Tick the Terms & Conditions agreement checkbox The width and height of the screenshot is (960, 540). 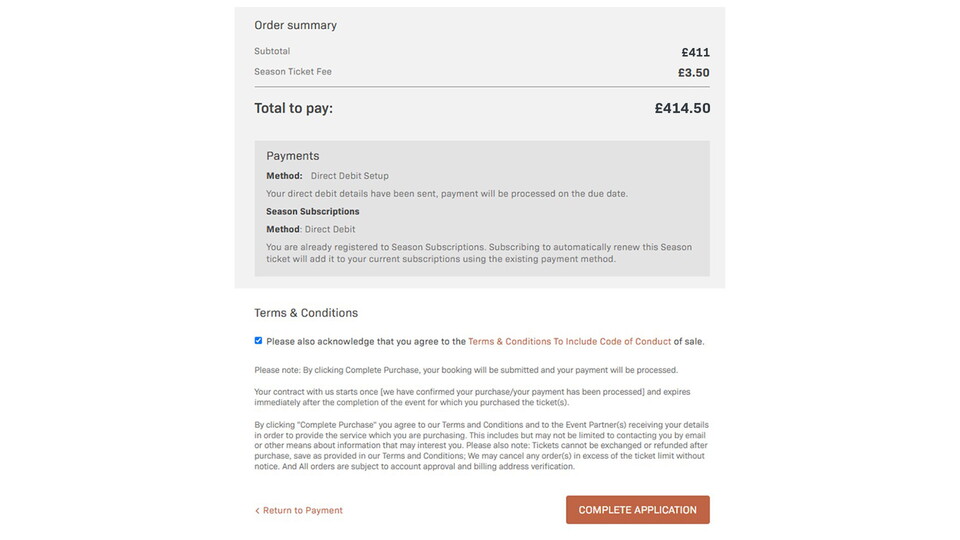click(x=258, y=341)
